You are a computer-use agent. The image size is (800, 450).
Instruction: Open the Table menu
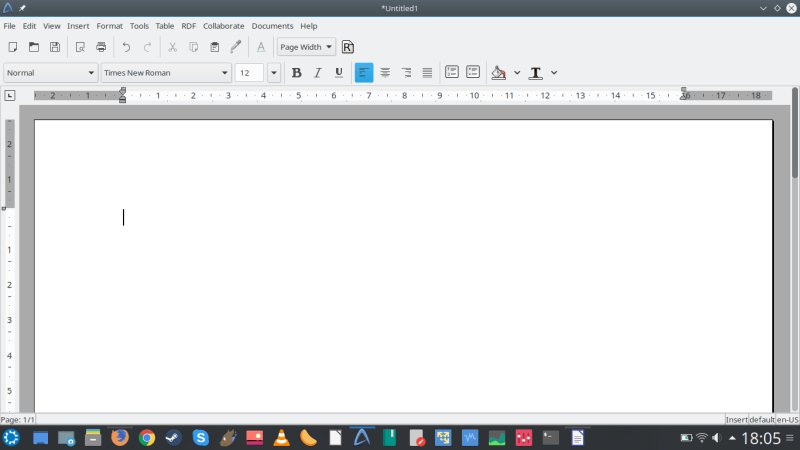pos(165,26)
